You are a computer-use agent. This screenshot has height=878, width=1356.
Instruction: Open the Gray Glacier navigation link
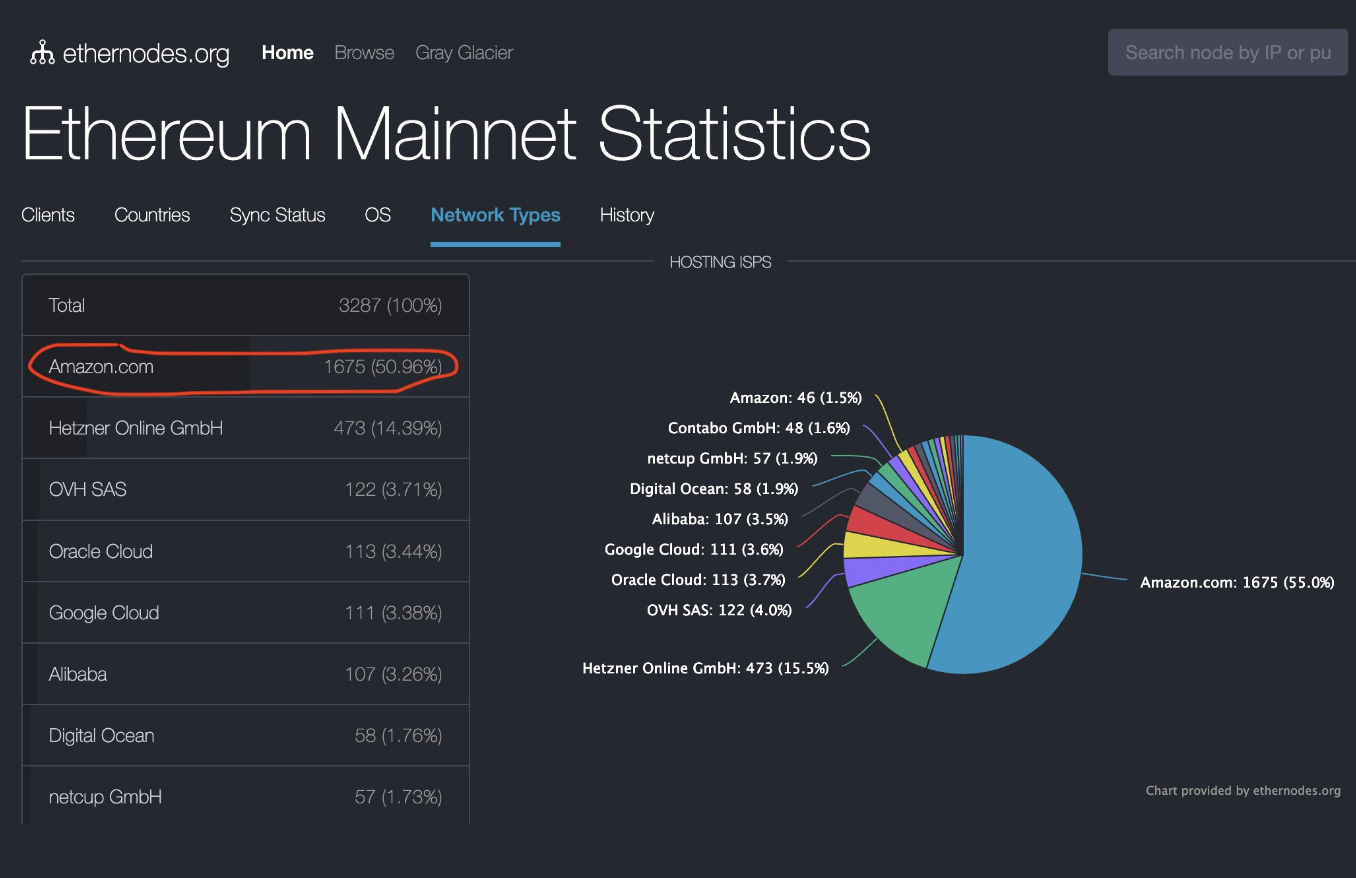[x=464, y=53]
